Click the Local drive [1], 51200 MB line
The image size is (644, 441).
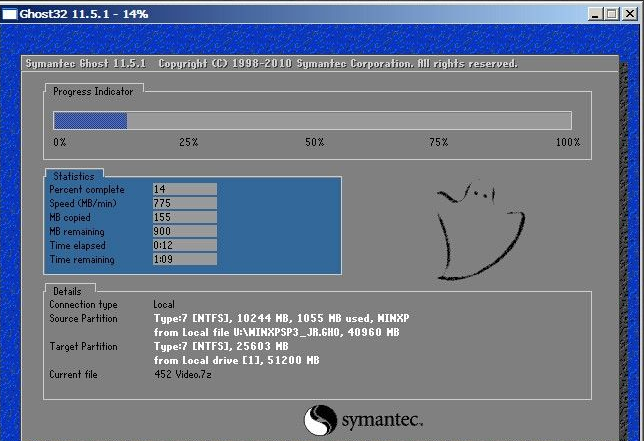click(237, 361)
